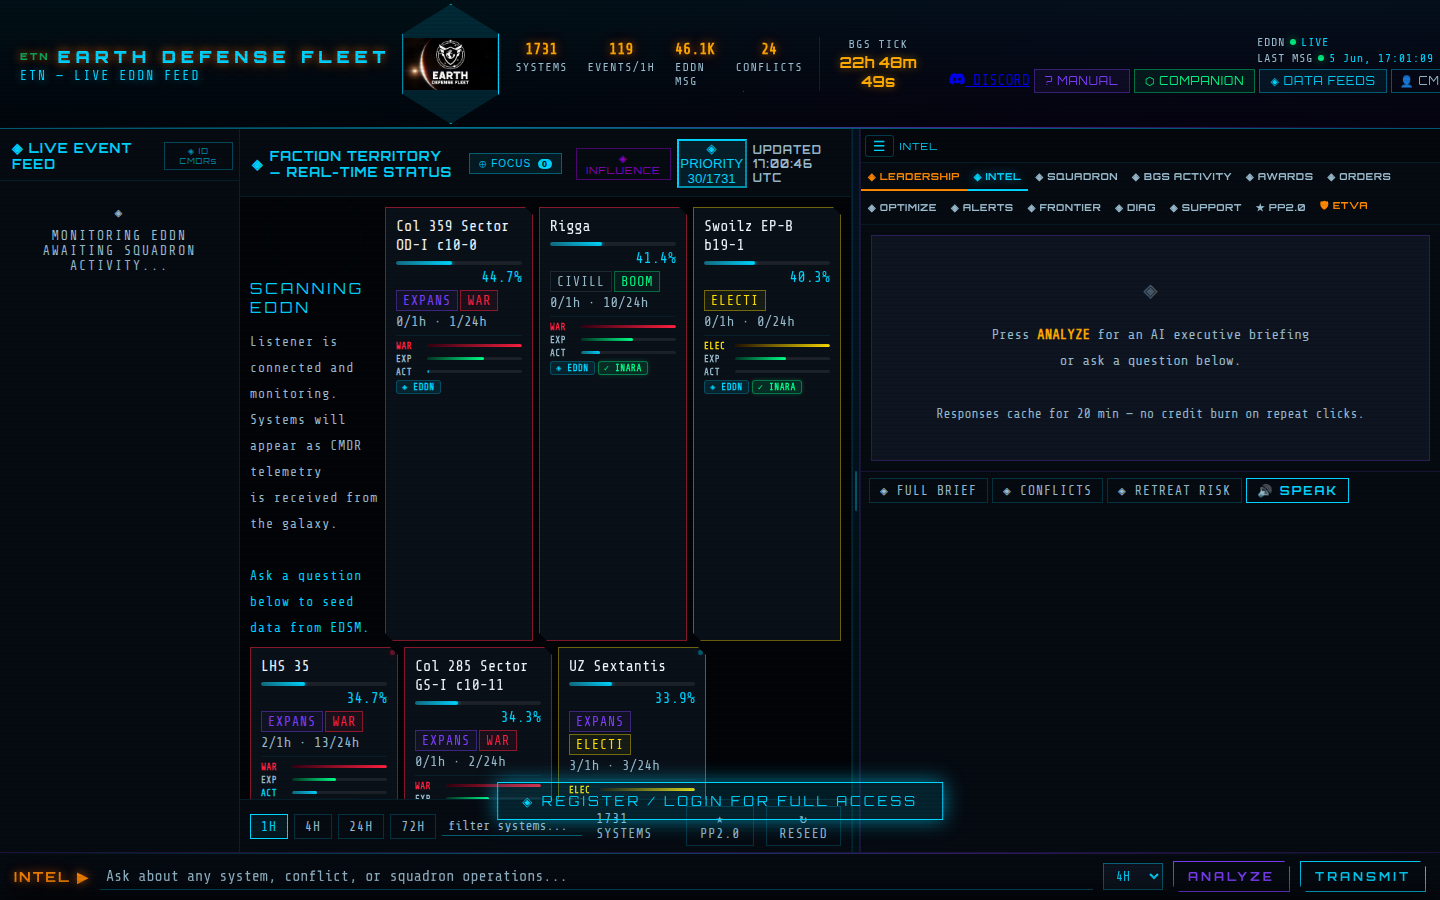This screenshot has width=1440, height=900.
Task: Select the 4H time range
Action: [313, 827]
